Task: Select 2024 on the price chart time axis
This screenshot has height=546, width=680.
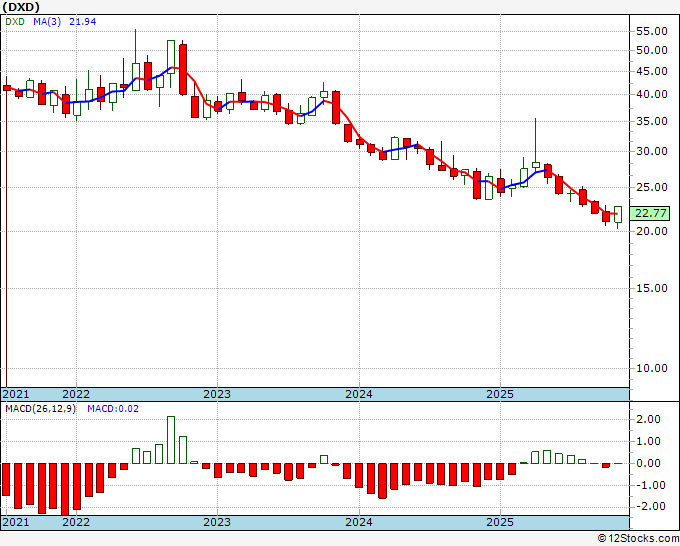Action: 359,394
